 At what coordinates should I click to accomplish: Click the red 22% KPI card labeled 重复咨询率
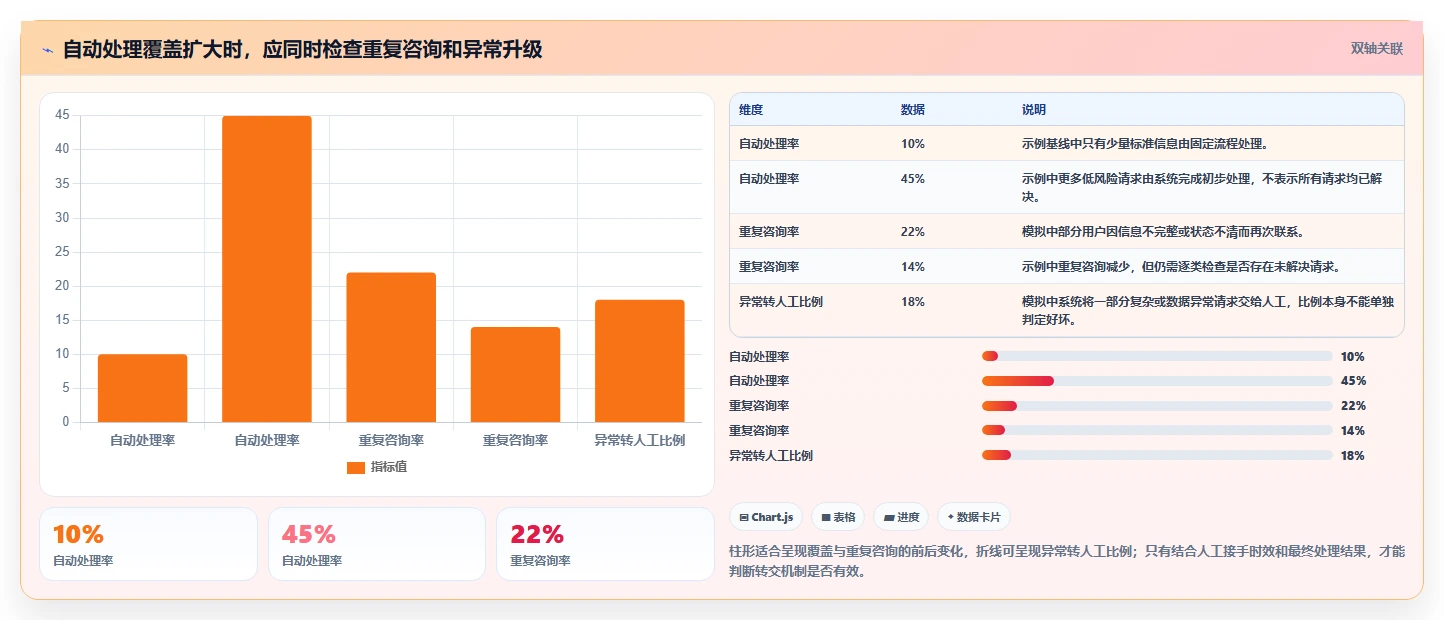(605, 544)
